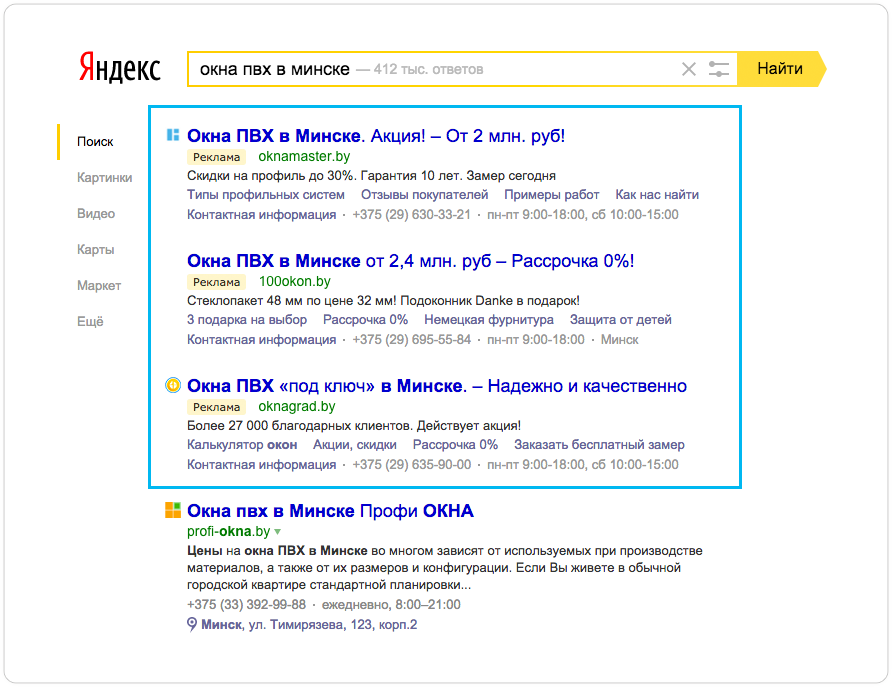The image size is (892, 687).
Task: Click the oknagrad.by ad round favicon
Action: click(x=172, y=385)
